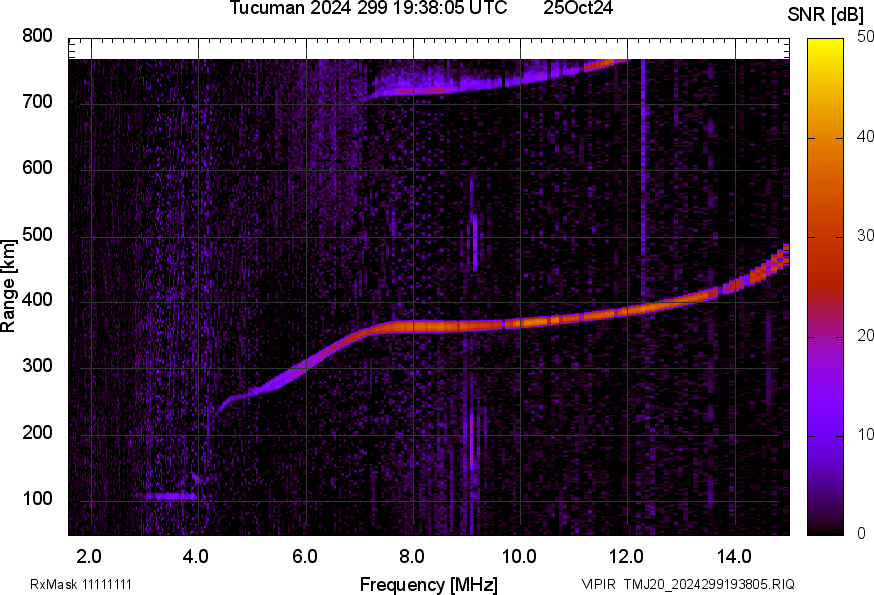Click the 50 label on the SNR colorbar

pyautogui.click(x=865, y=37)
